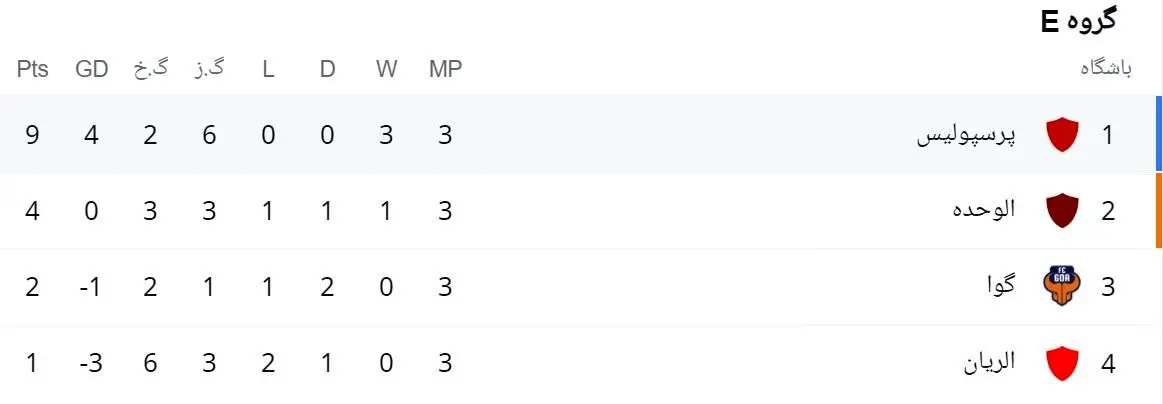Screen dimensions: 1163x404
Task: Click the Al Rayyan club crest icon
Action: tap(1062, 363)
